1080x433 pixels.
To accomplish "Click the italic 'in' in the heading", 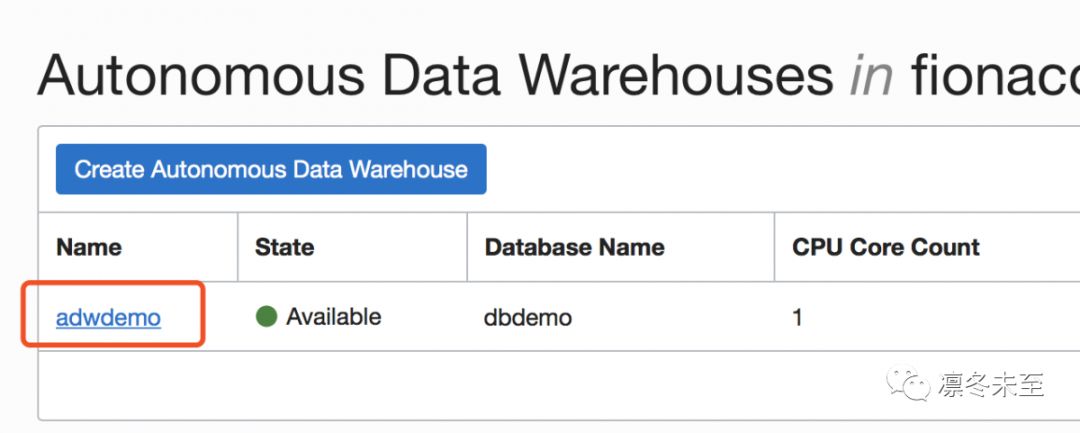I will pos(871,76).
